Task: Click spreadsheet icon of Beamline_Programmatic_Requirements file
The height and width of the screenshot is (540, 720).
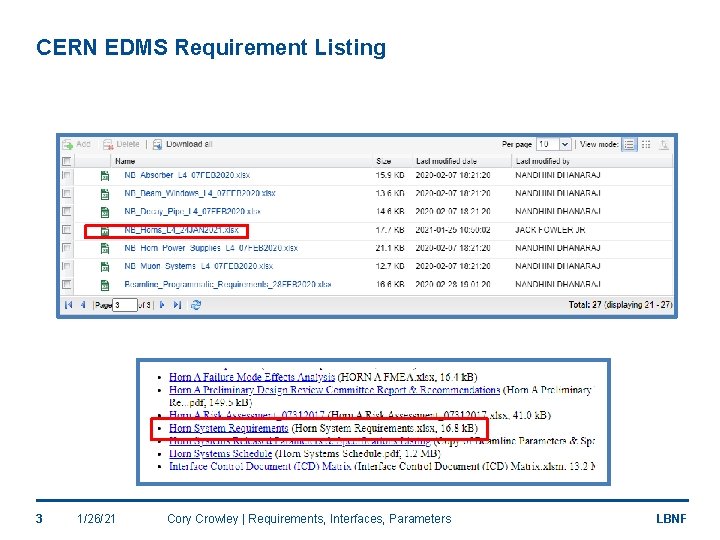Action: click(x=105, y=285)
